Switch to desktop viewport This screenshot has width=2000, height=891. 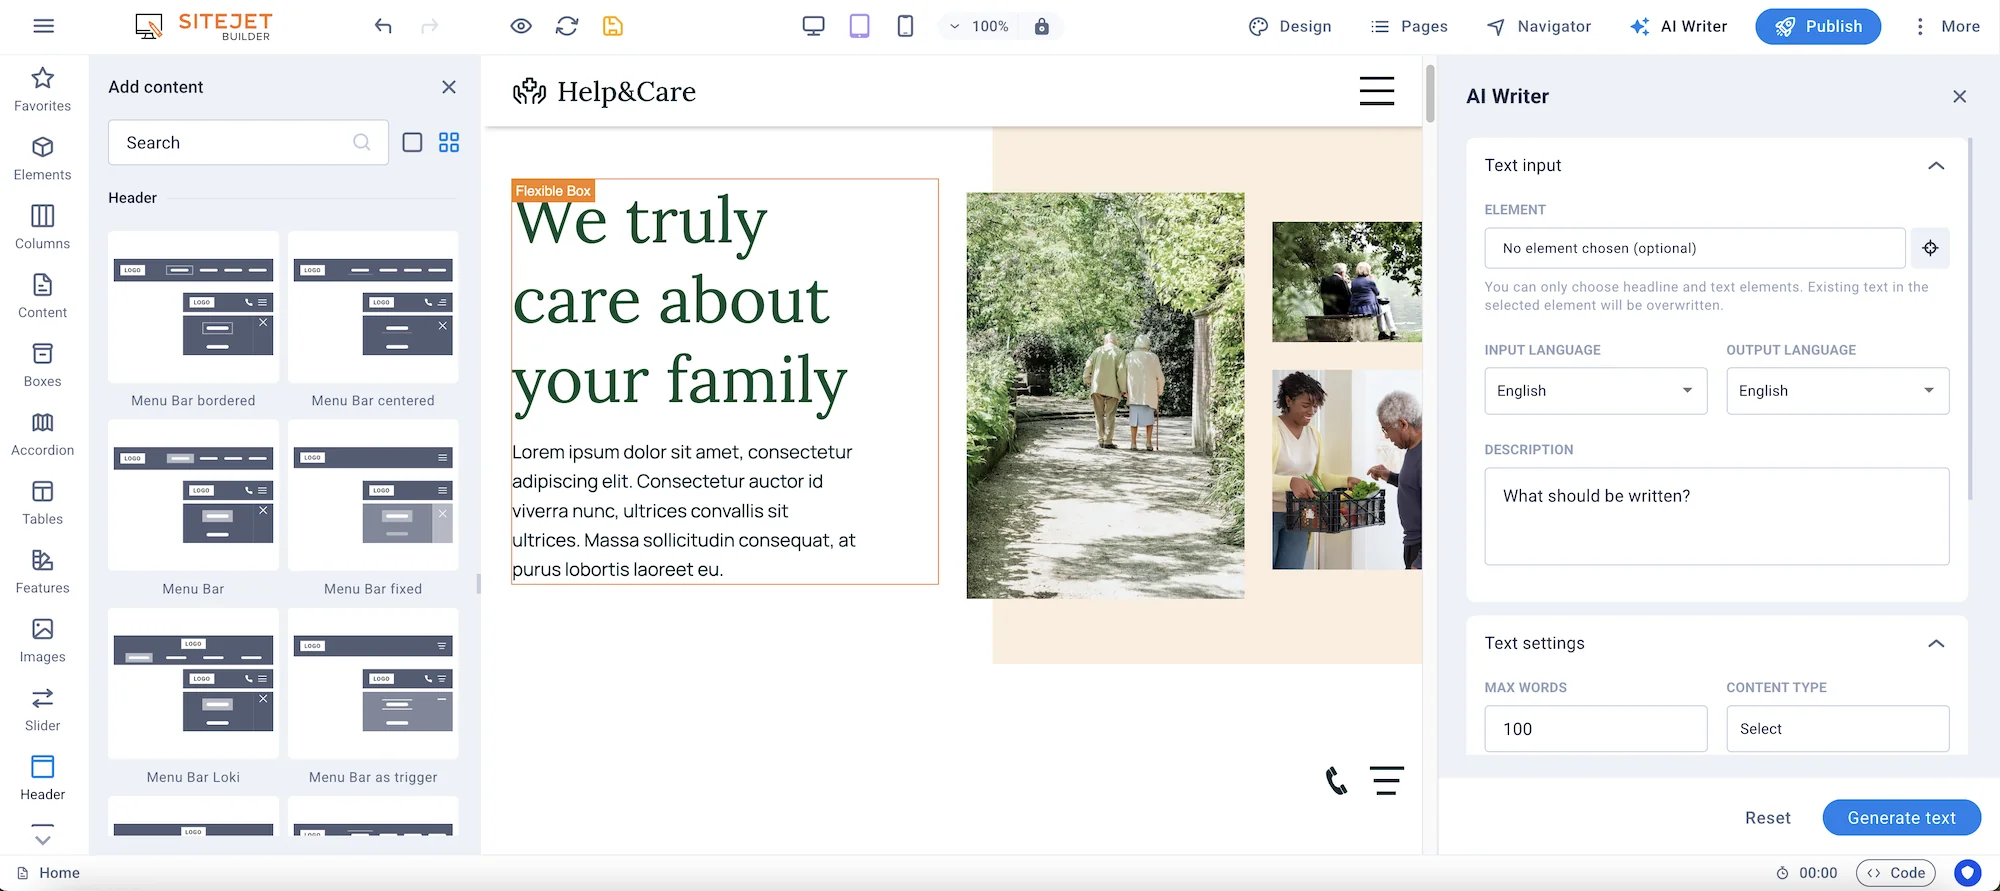(813, 26)
